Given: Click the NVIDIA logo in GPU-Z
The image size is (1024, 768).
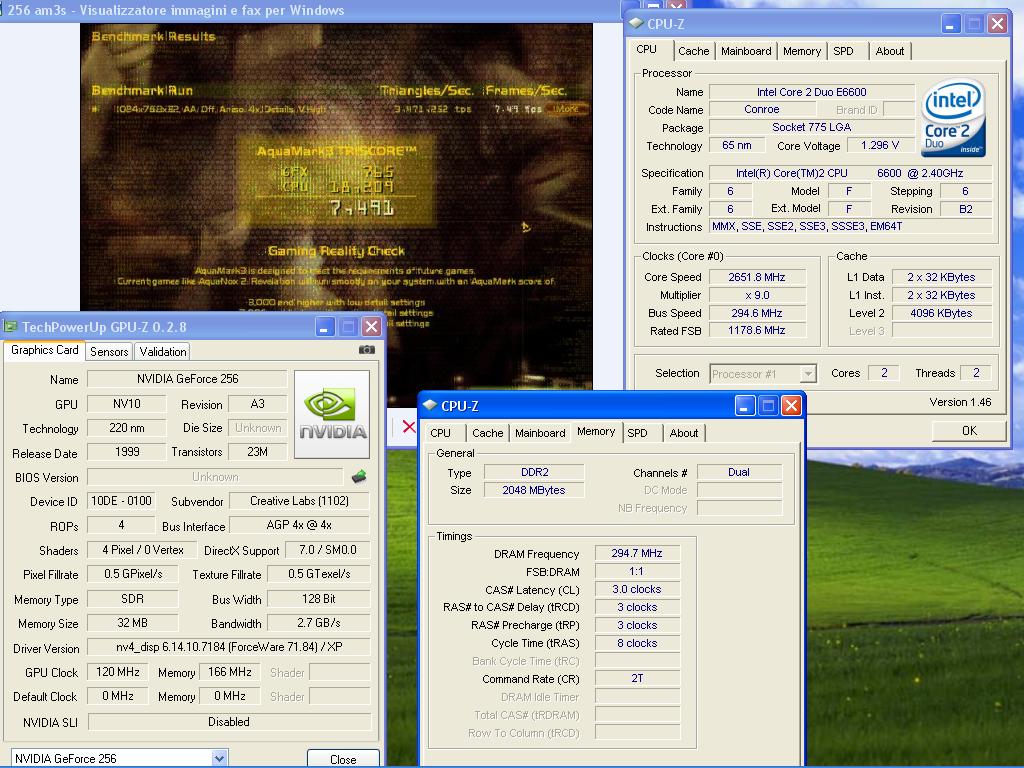Looking at the screenshot, I should pyautogui.click(x=332, y=414).
